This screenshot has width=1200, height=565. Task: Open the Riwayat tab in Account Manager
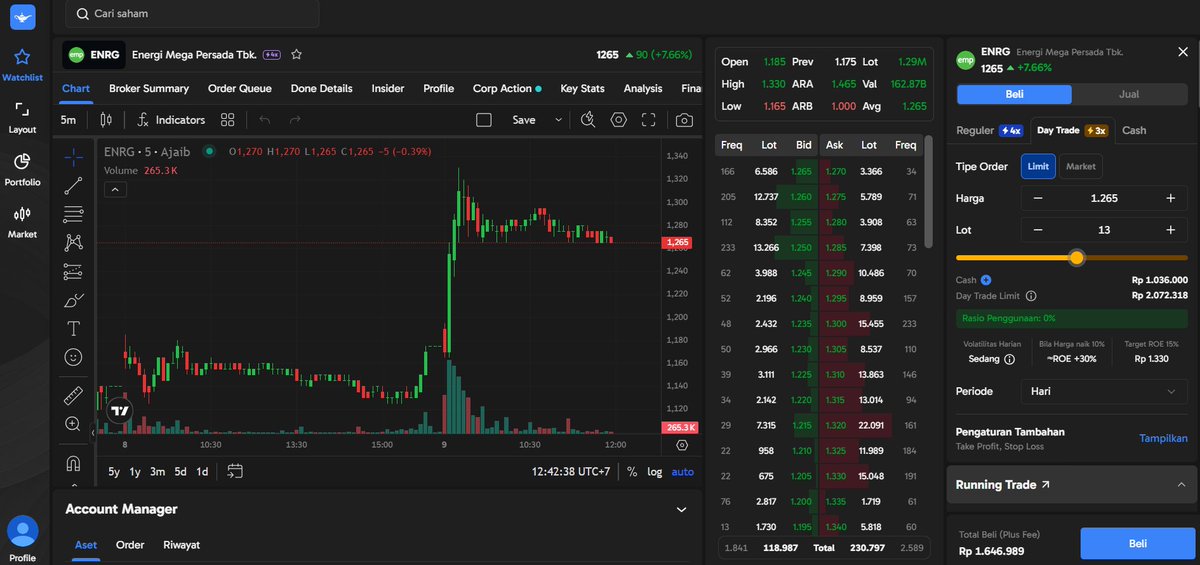tap(181, 545)
